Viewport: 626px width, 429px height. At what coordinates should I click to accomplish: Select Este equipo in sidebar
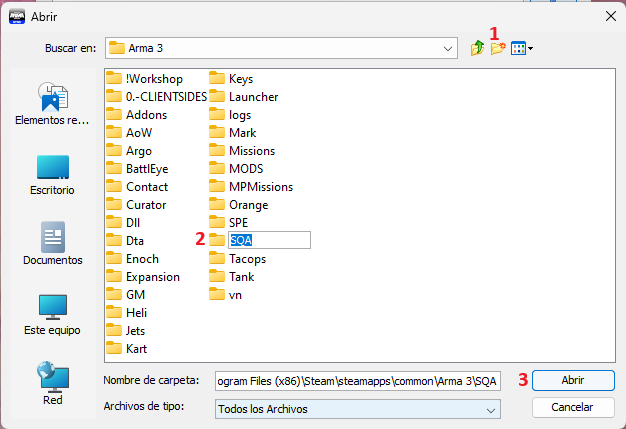coord(52,315)
